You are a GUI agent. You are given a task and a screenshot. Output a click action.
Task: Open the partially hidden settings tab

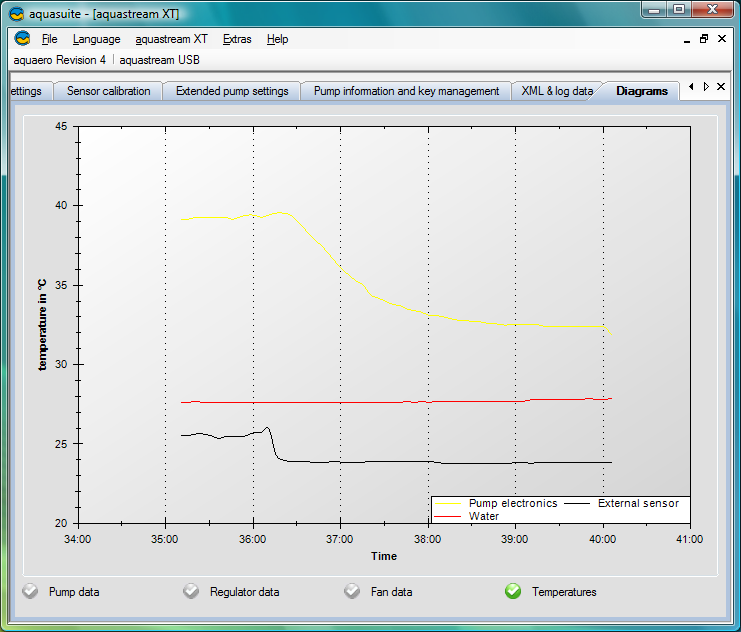(x=29, y=91)
